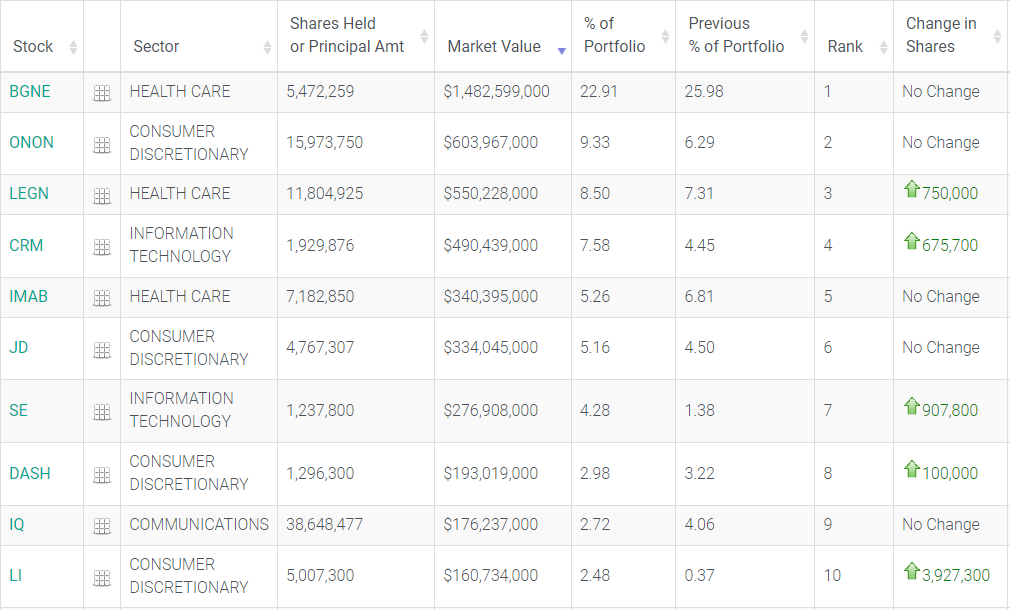
Task: Select market value $340,395,000
Action: (x=490, y=296)
